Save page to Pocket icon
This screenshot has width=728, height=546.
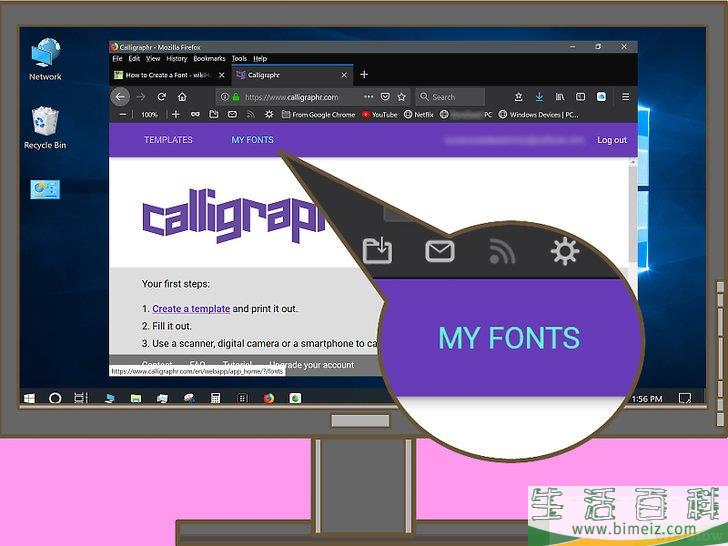pyautogui.click(x=385, y=97)
